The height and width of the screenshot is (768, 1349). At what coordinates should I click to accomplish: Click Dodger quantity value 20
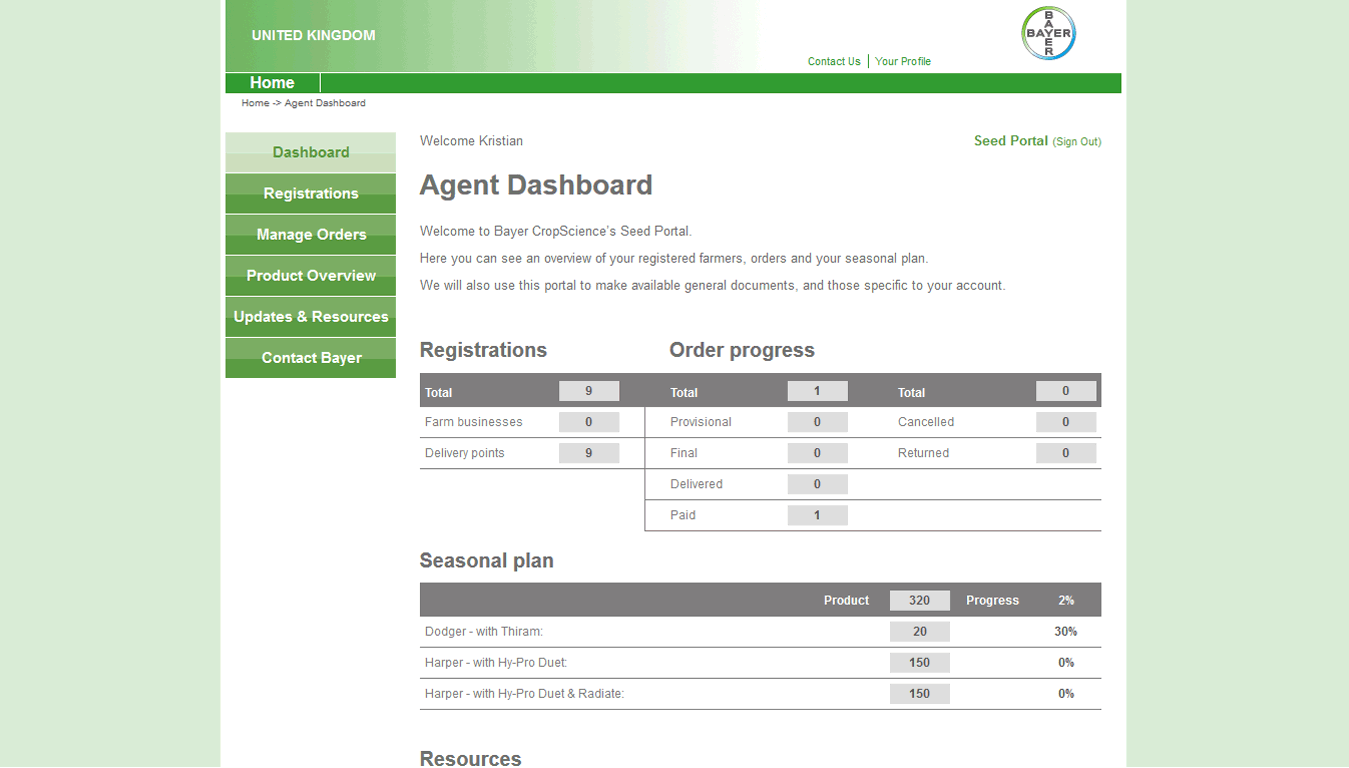(920, 631)
